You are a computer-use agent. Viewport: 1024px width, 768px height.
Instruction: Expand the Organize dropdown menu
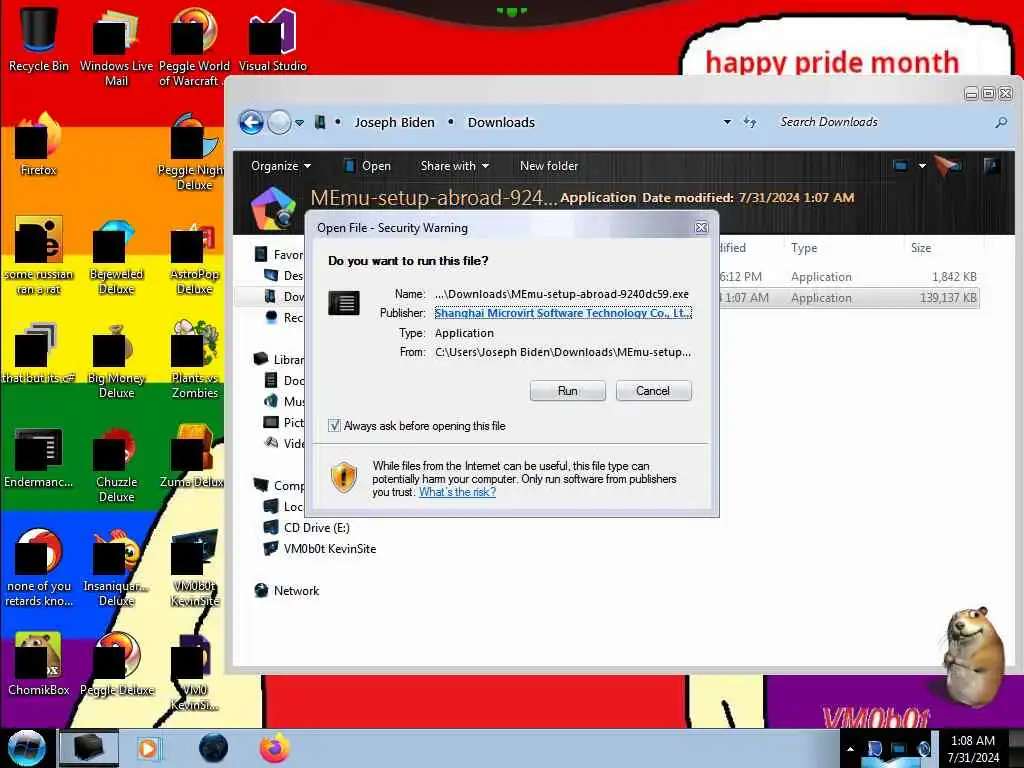[x=281, y=166]
